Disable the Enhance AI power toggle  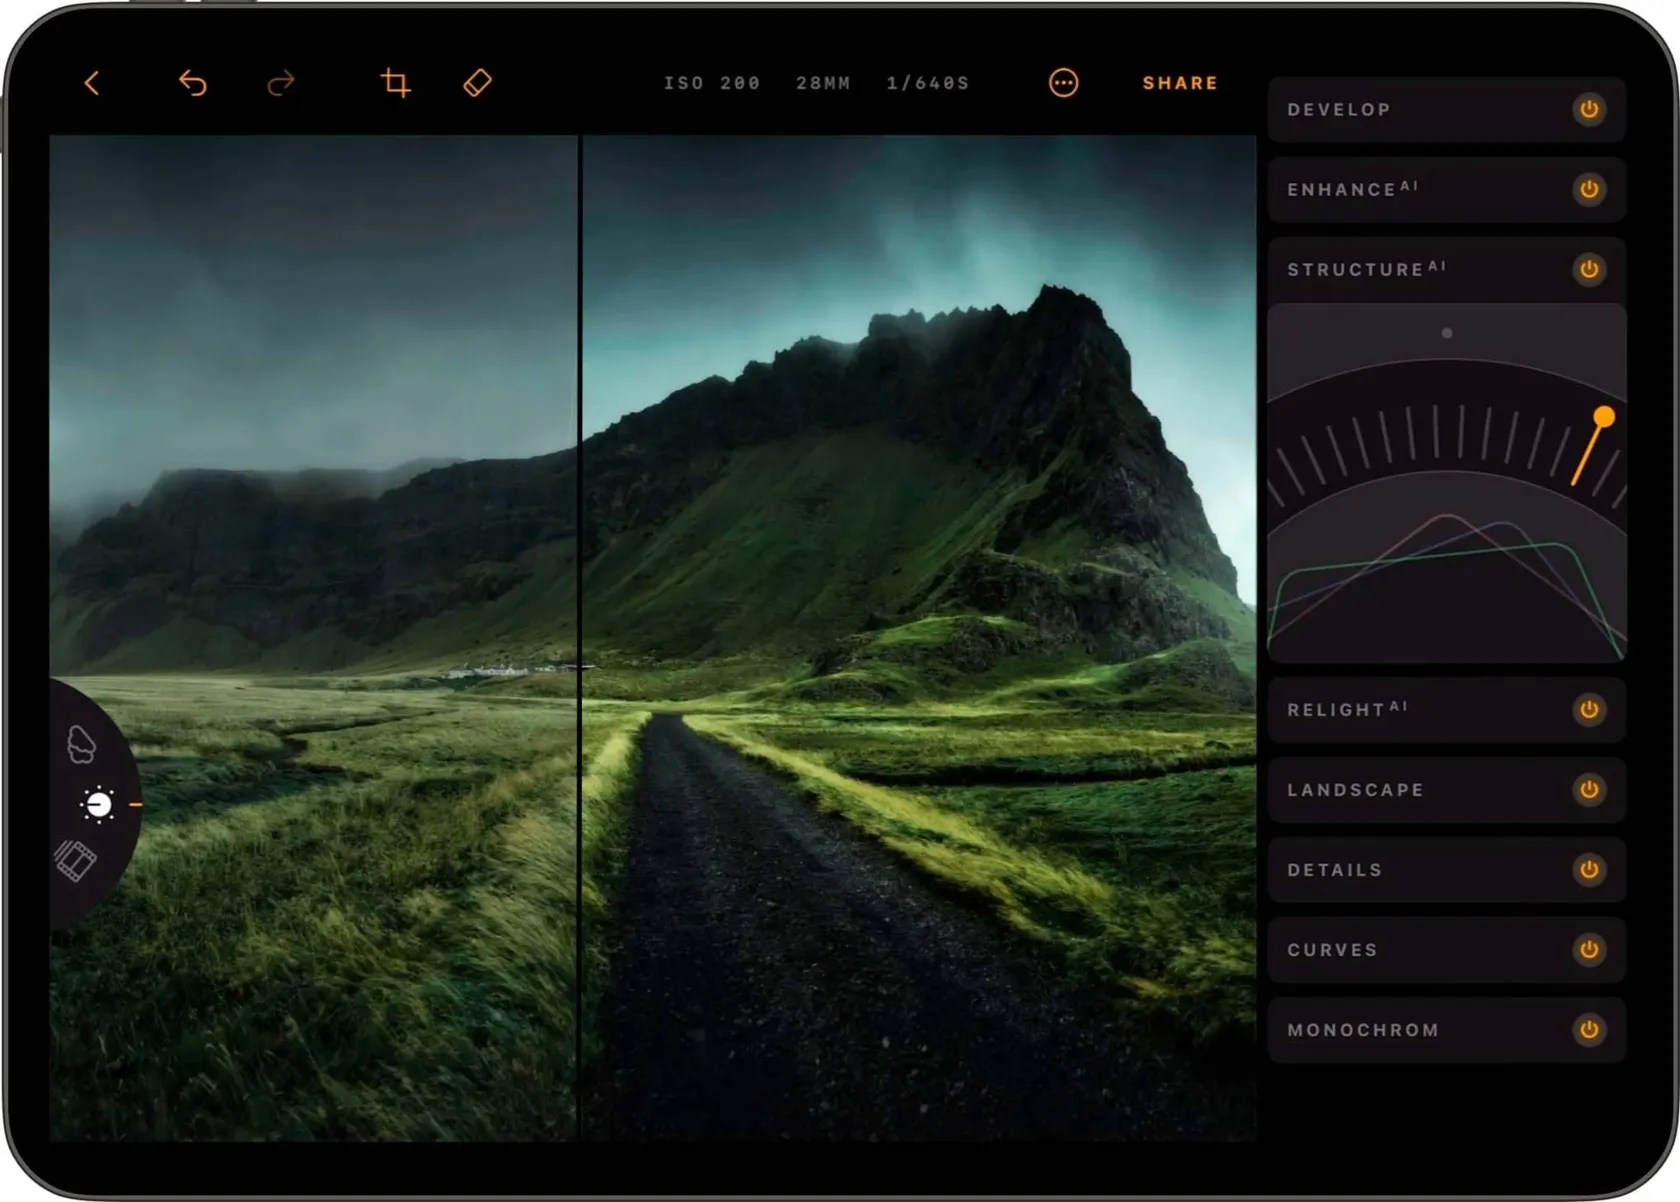click(x=1588, y=189)
